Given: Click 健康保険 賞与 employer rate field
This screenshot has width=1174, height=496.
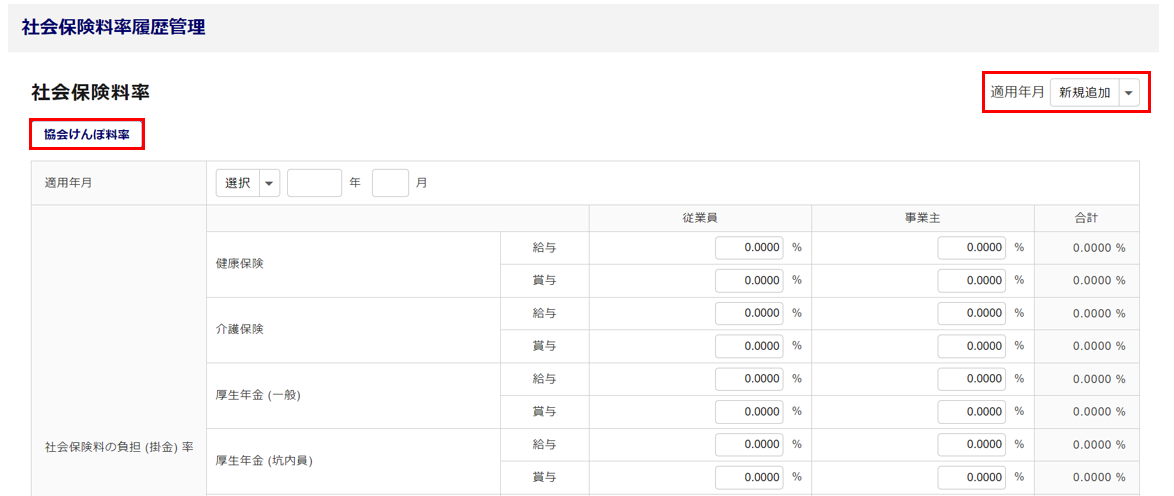Looking at the screenshot, I should pos(971,280).
